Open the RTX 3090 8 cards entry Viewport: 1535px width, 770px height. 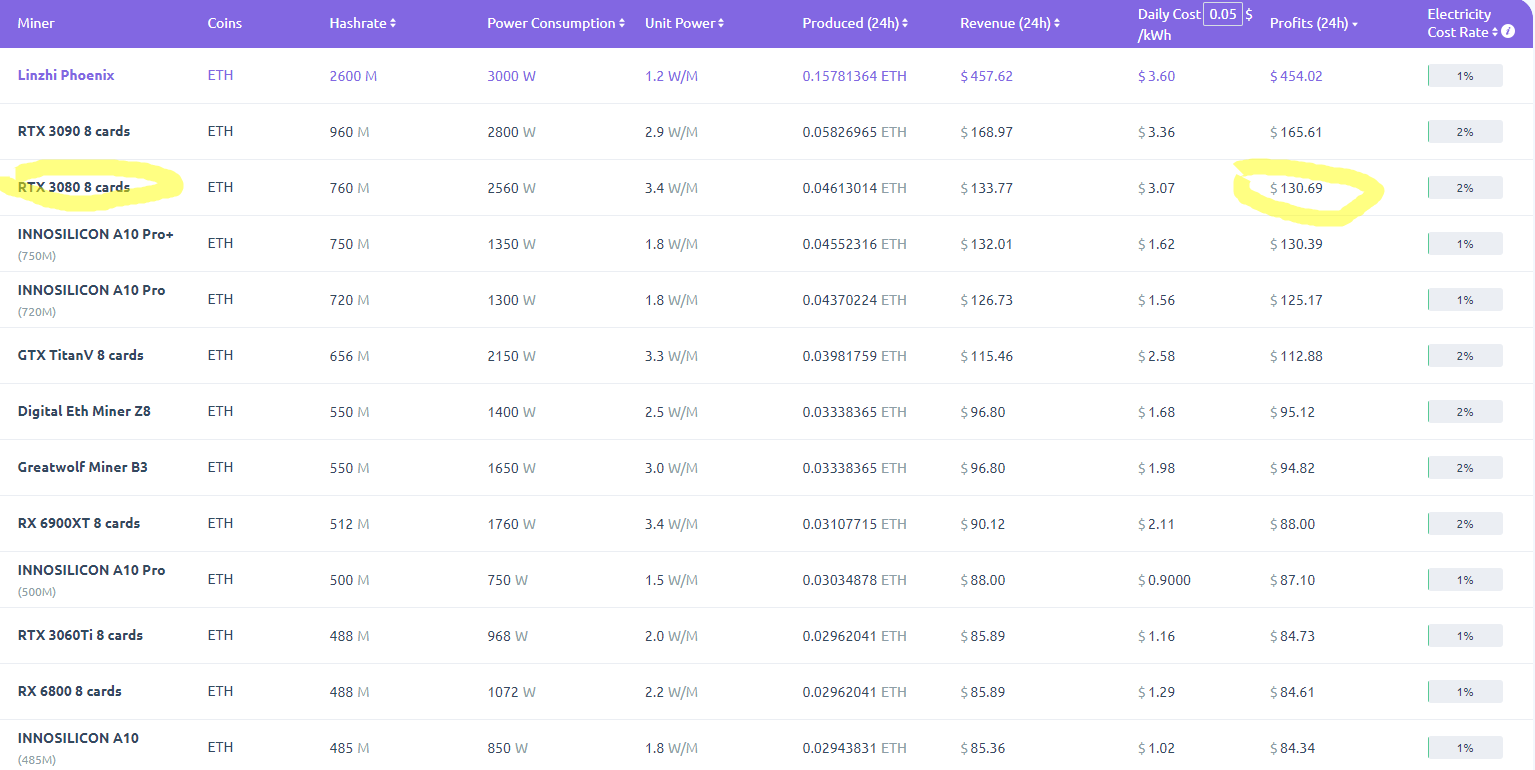click(74, 131)
